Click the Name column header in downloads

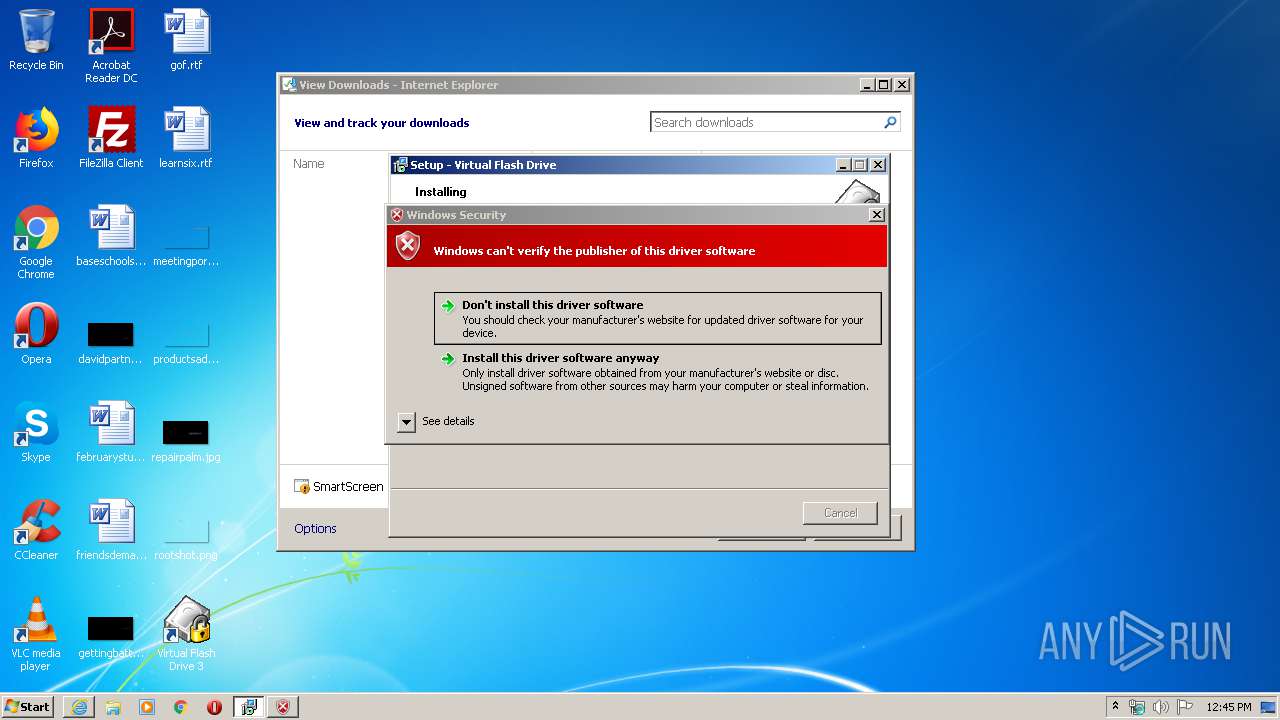(309, 163)
